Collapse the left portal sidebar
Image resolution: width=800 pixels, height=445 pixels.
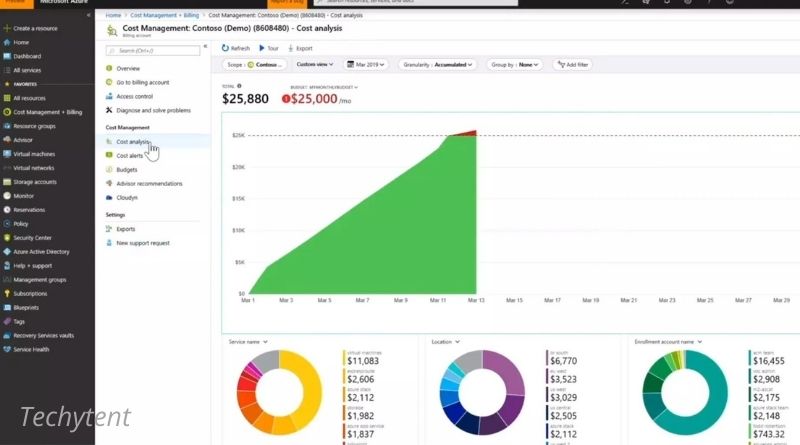point(88,15)
